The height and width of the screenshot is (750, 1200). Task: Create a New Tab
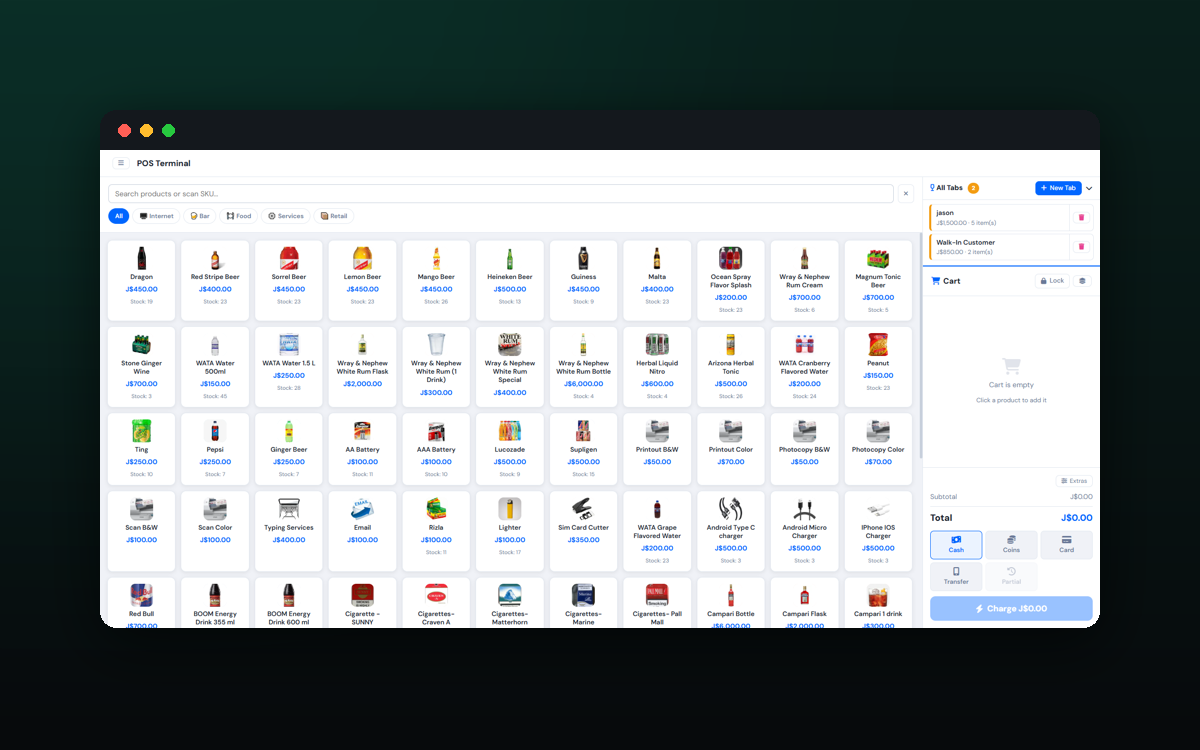pyautogui.click(x=1057, y=188)
